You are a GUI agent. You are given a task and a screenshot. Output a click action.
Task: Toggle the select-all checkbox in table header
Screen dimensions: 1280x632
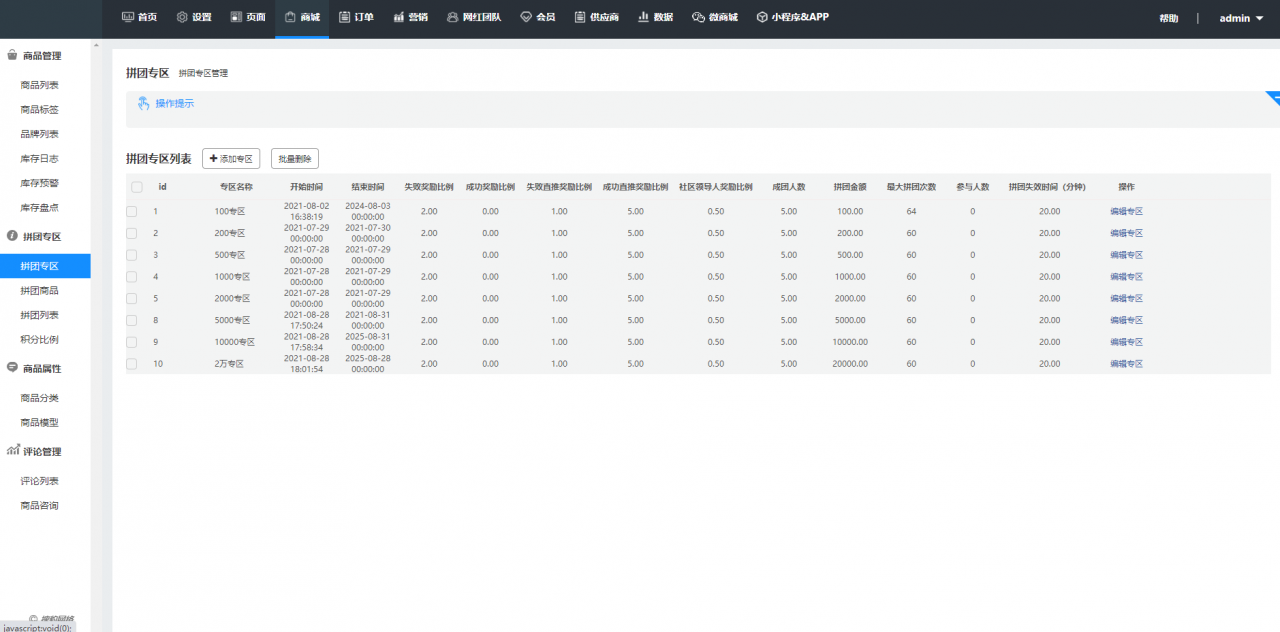click(136, 187)
